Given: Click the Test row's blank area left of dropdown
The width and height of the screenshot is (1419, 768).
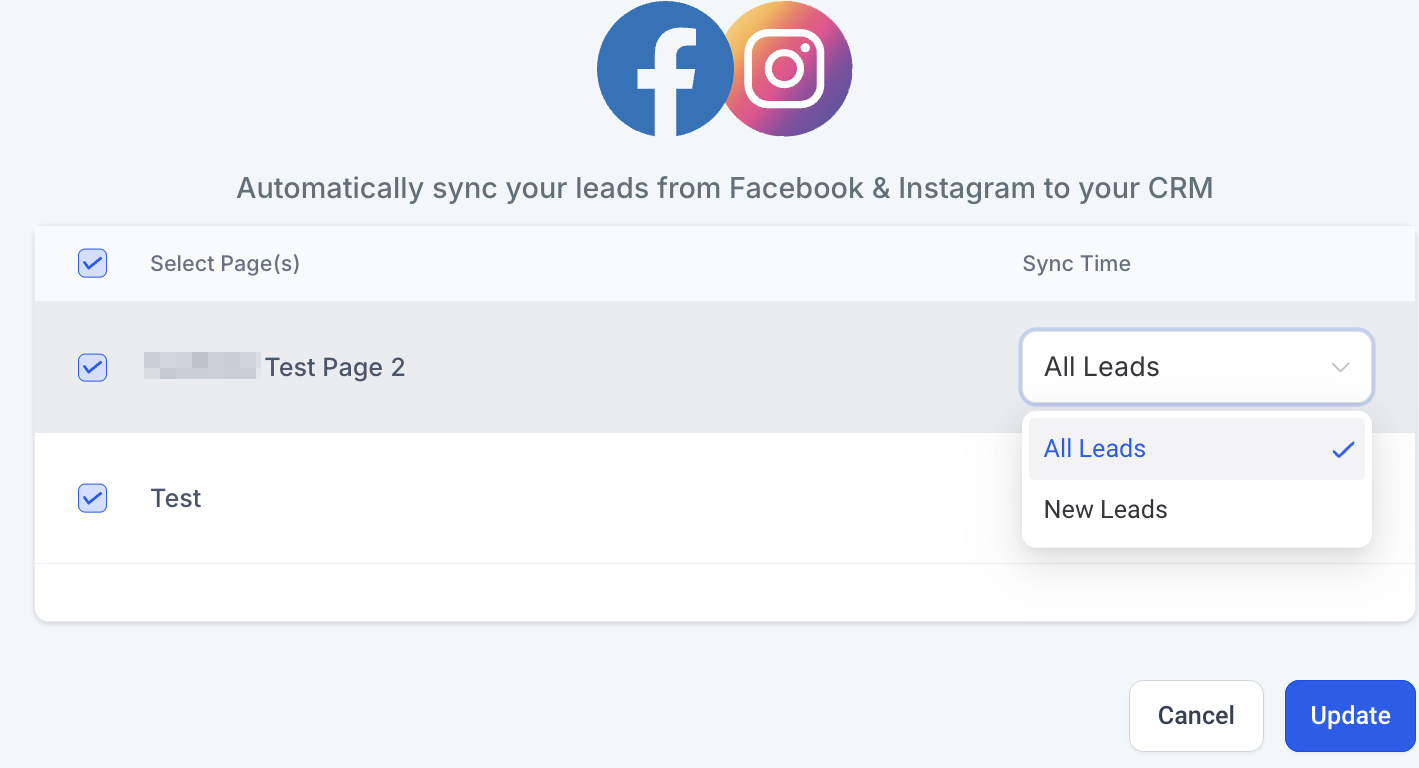Looking at the screenshot, I should pyautogui.click(x=600, y=498).
